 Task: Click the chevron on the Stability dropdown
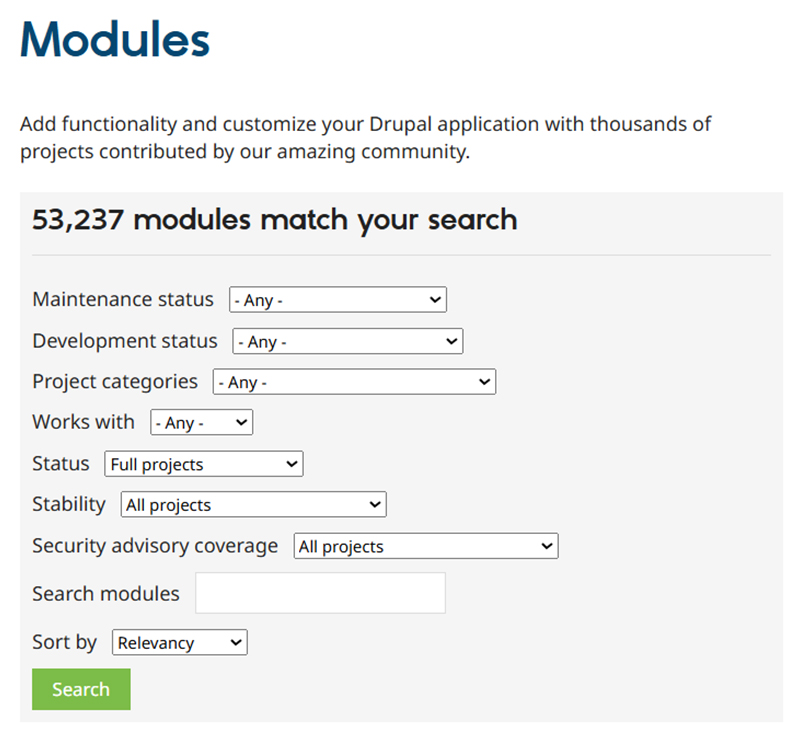point(374,504)
